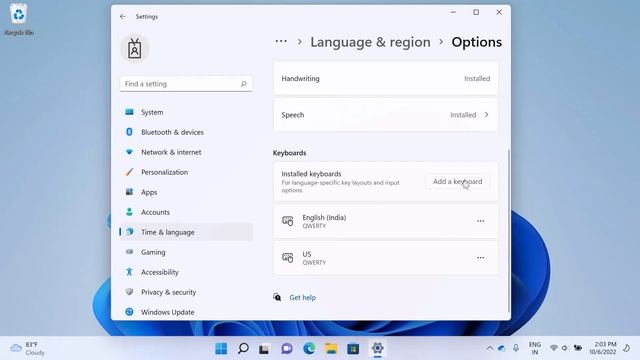The width and height of the screenshot is (640, 360).
Task: Open Windows Update in the sidebar
Action: [x=186, y=312]
